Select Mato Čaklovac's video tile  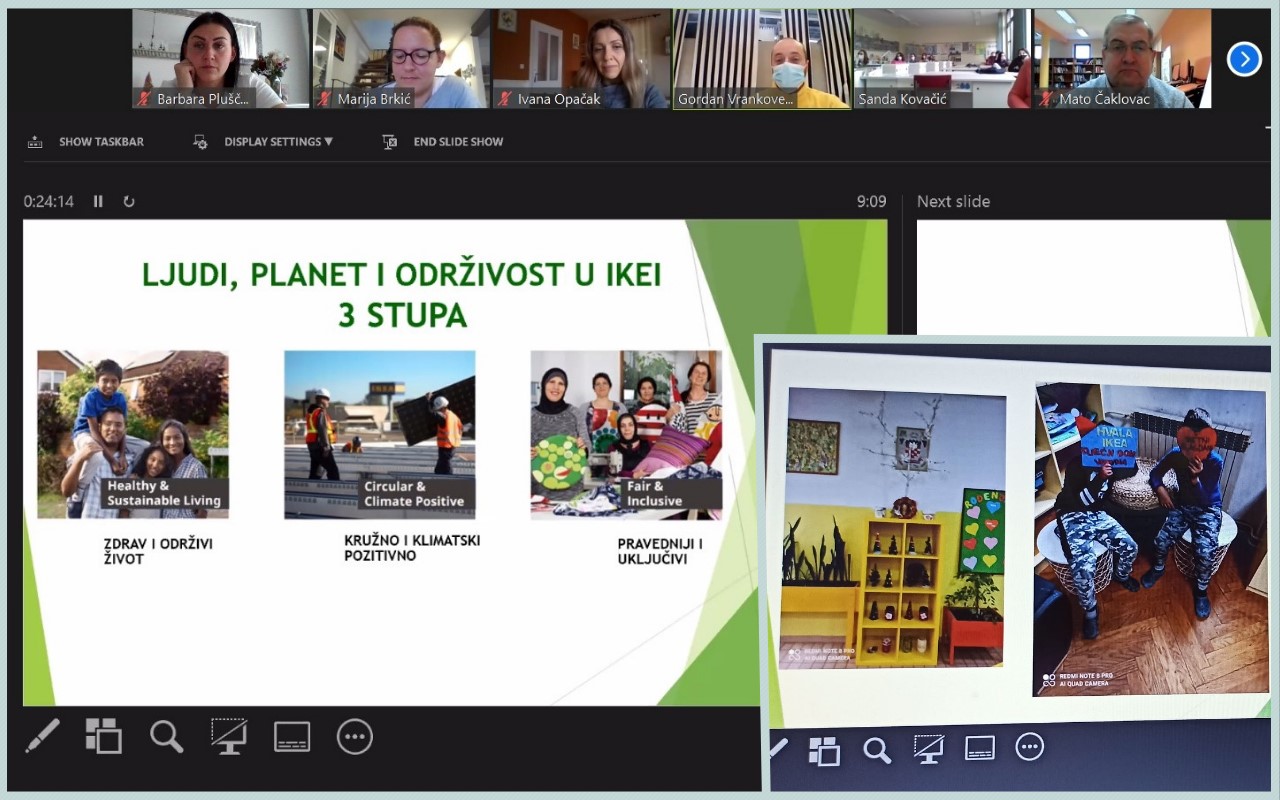(1123, 59)
